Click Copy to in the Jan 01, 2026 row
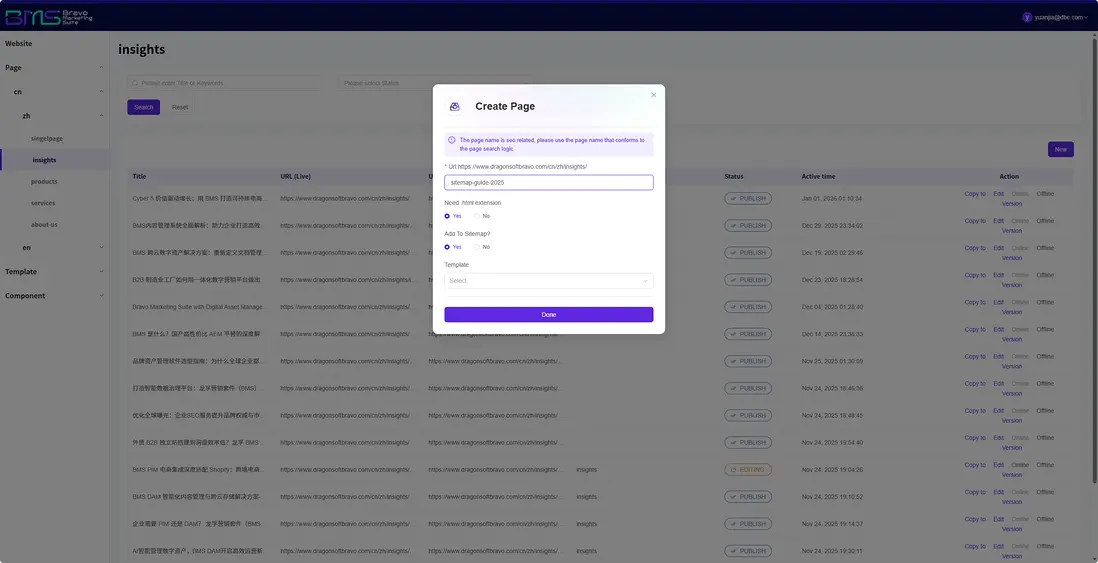The height and width of the screenshot is (563, 1098). click(975, 194)
